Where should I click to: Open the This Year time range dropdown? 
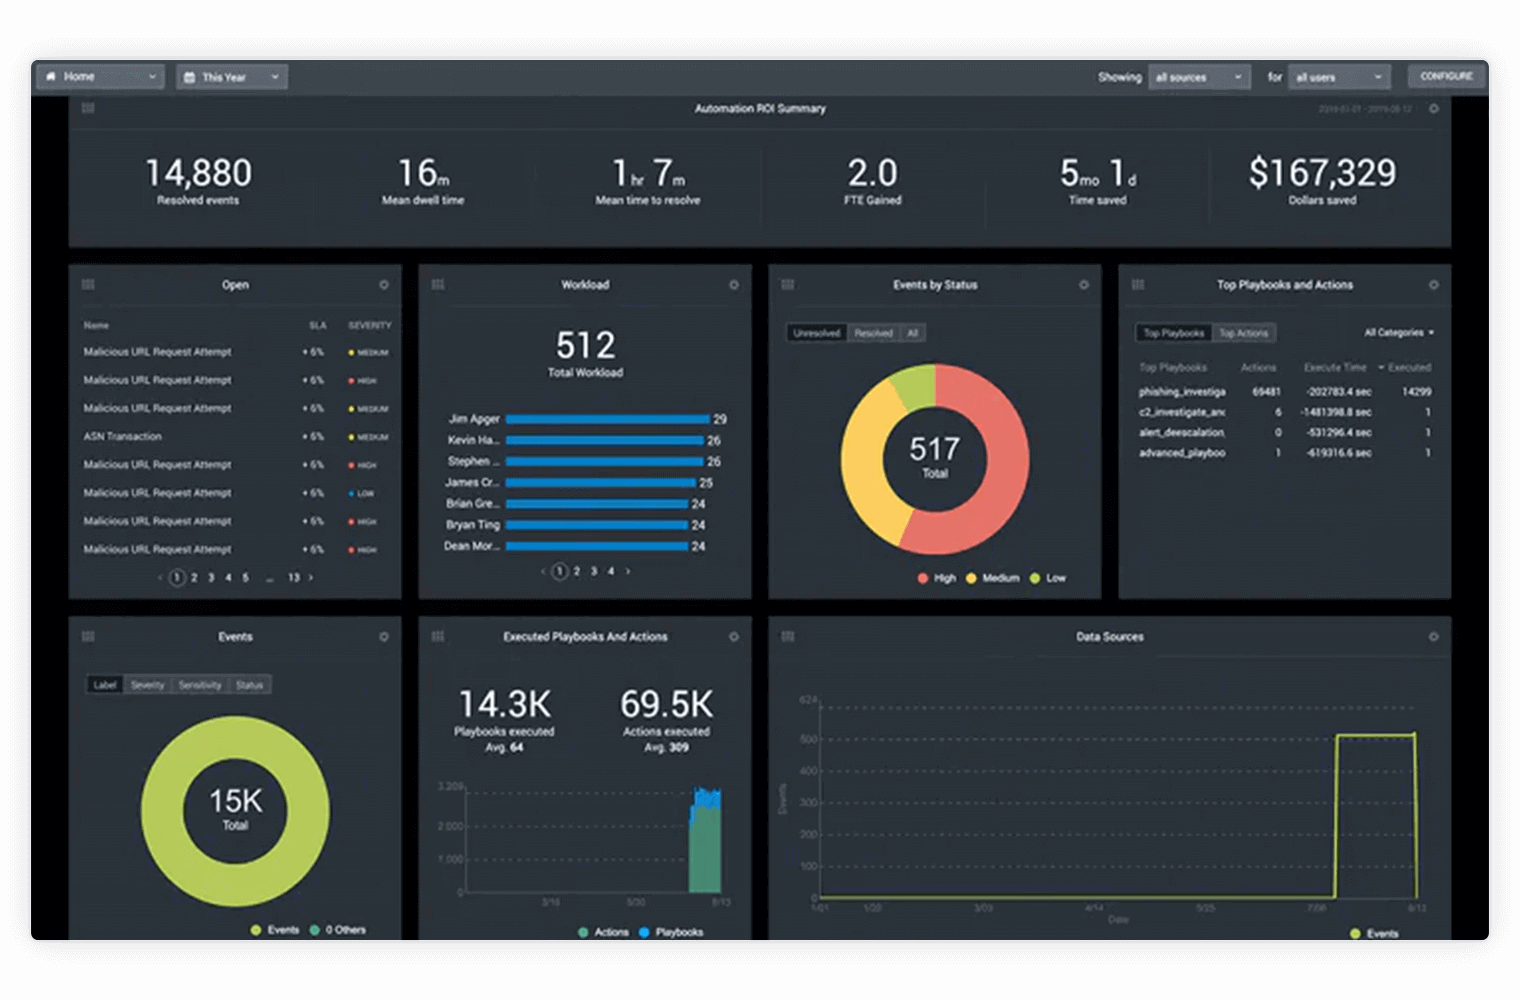232,77
